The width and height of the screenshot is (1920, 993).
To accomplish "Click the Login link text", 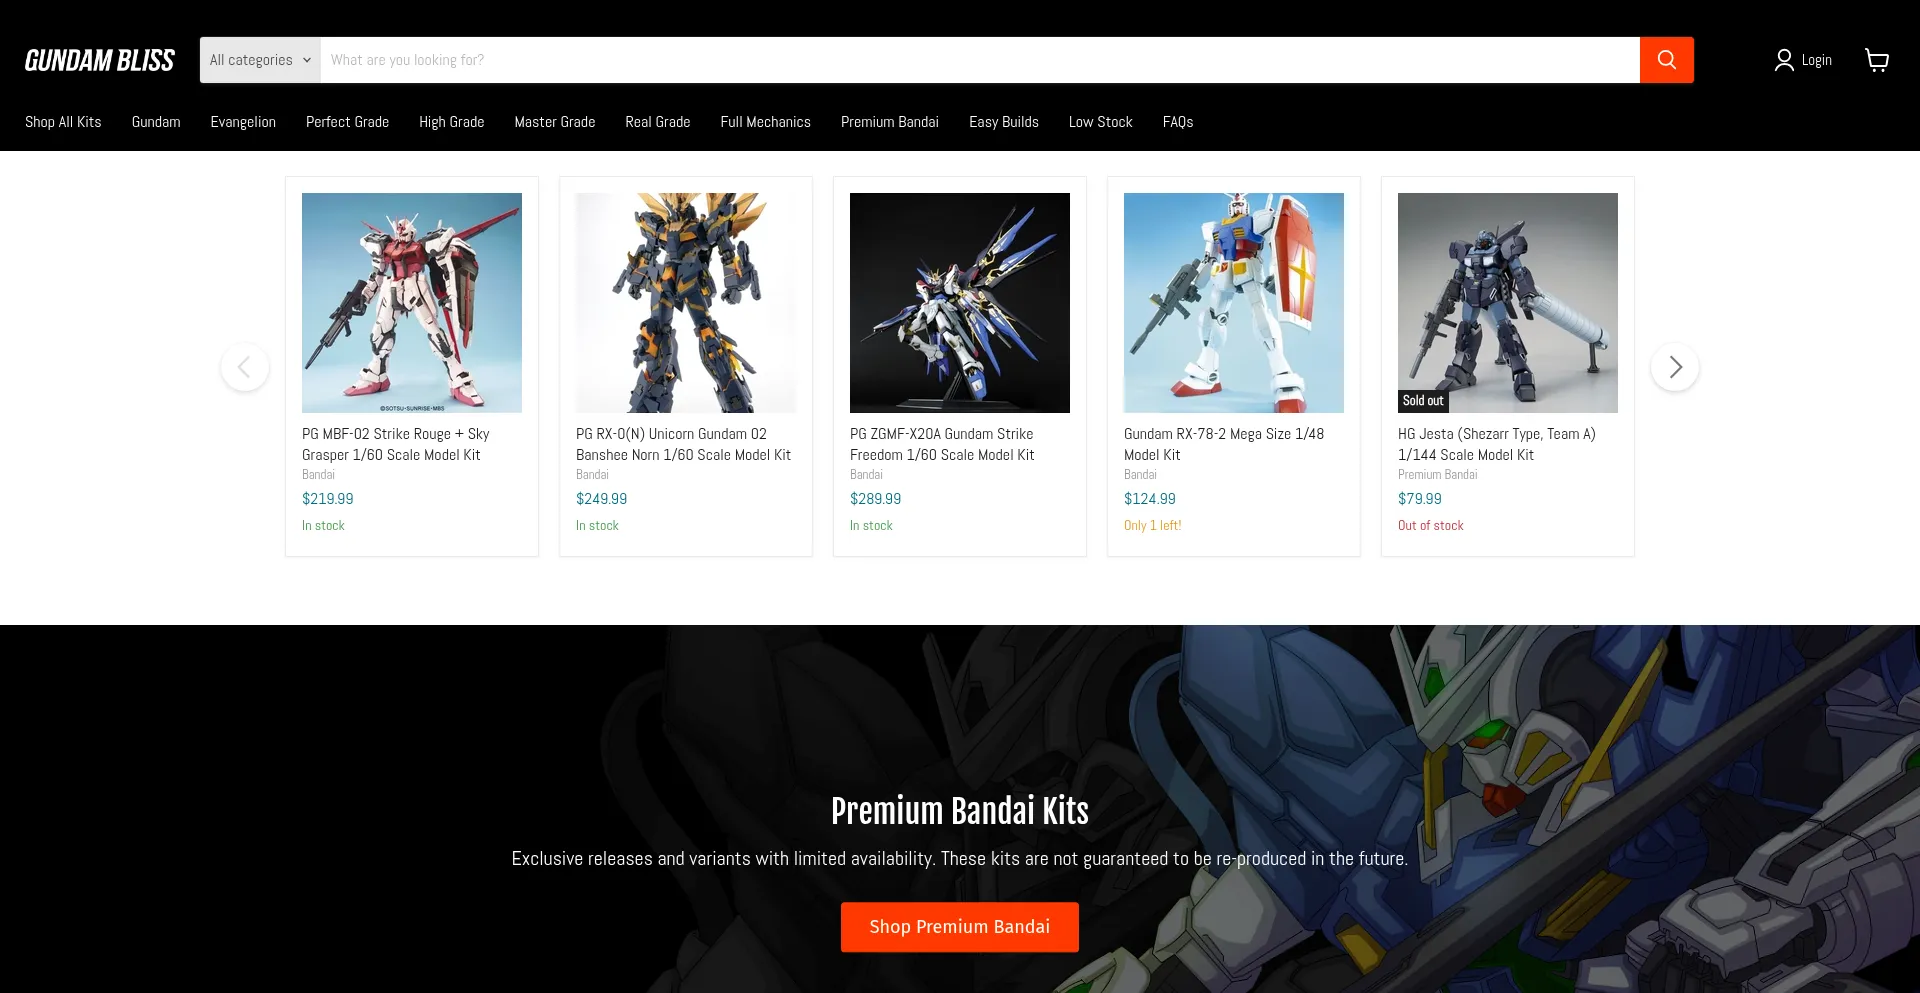I will (1817, 60).
